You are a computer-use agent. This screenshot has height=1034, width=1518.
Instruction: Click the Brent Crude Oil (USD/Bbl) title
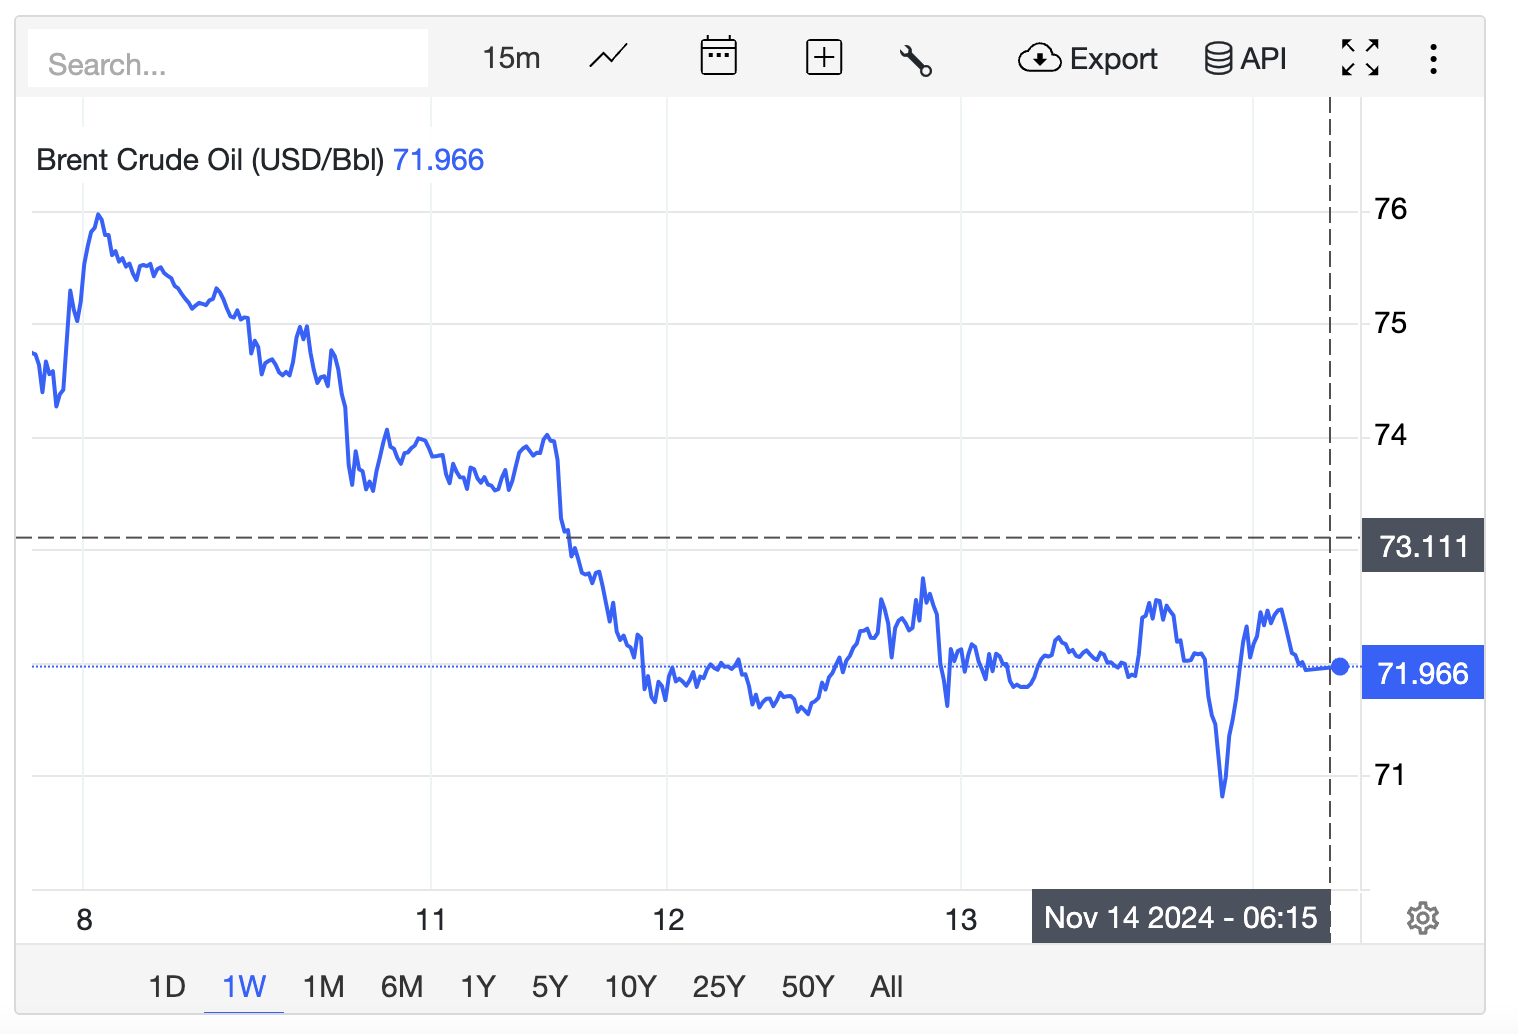point(210,160)
